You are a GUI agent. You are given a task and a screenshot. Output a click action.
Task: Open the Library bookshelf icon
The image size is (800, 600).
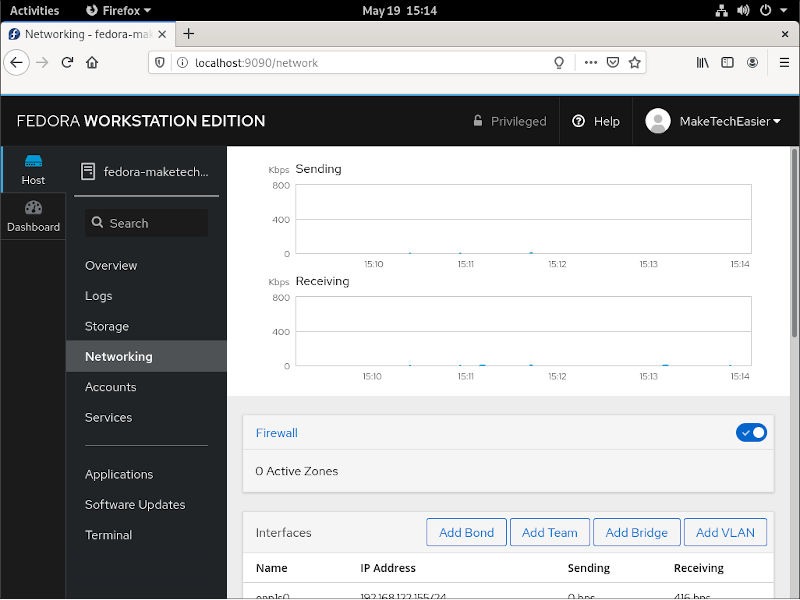[x=703, y=62]
